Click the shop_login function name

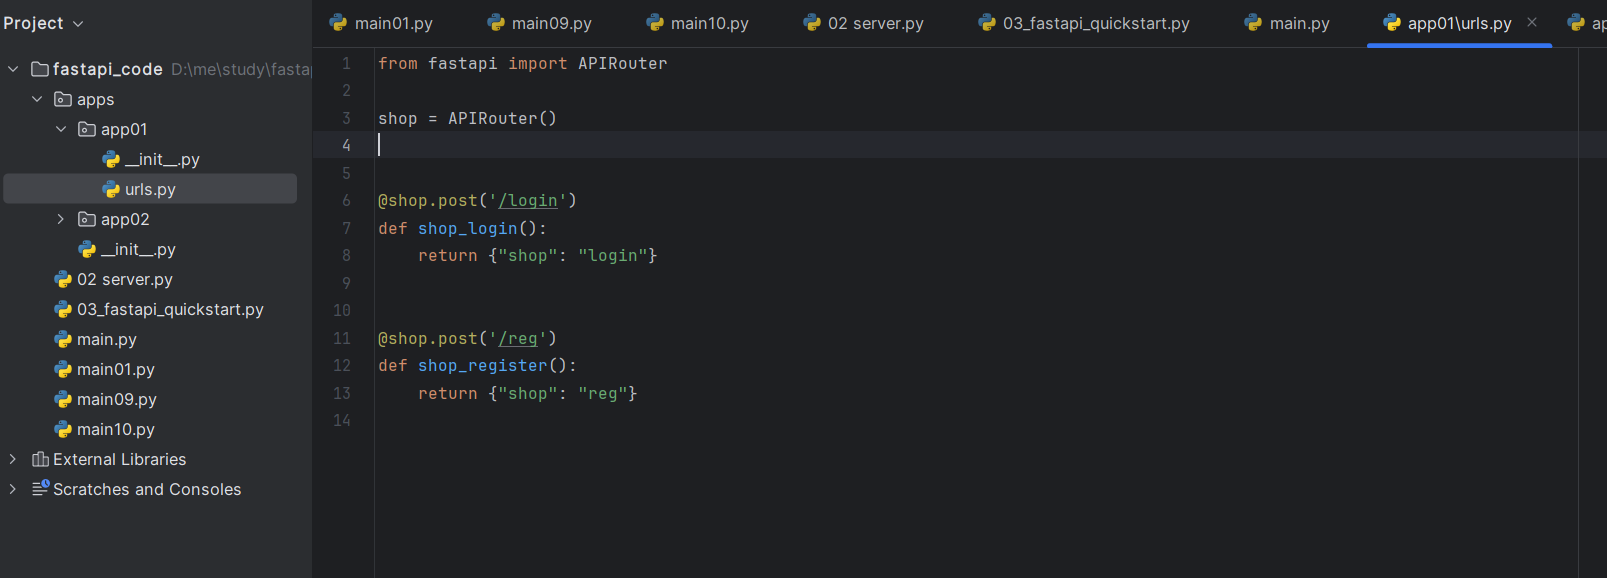[468, 229]
